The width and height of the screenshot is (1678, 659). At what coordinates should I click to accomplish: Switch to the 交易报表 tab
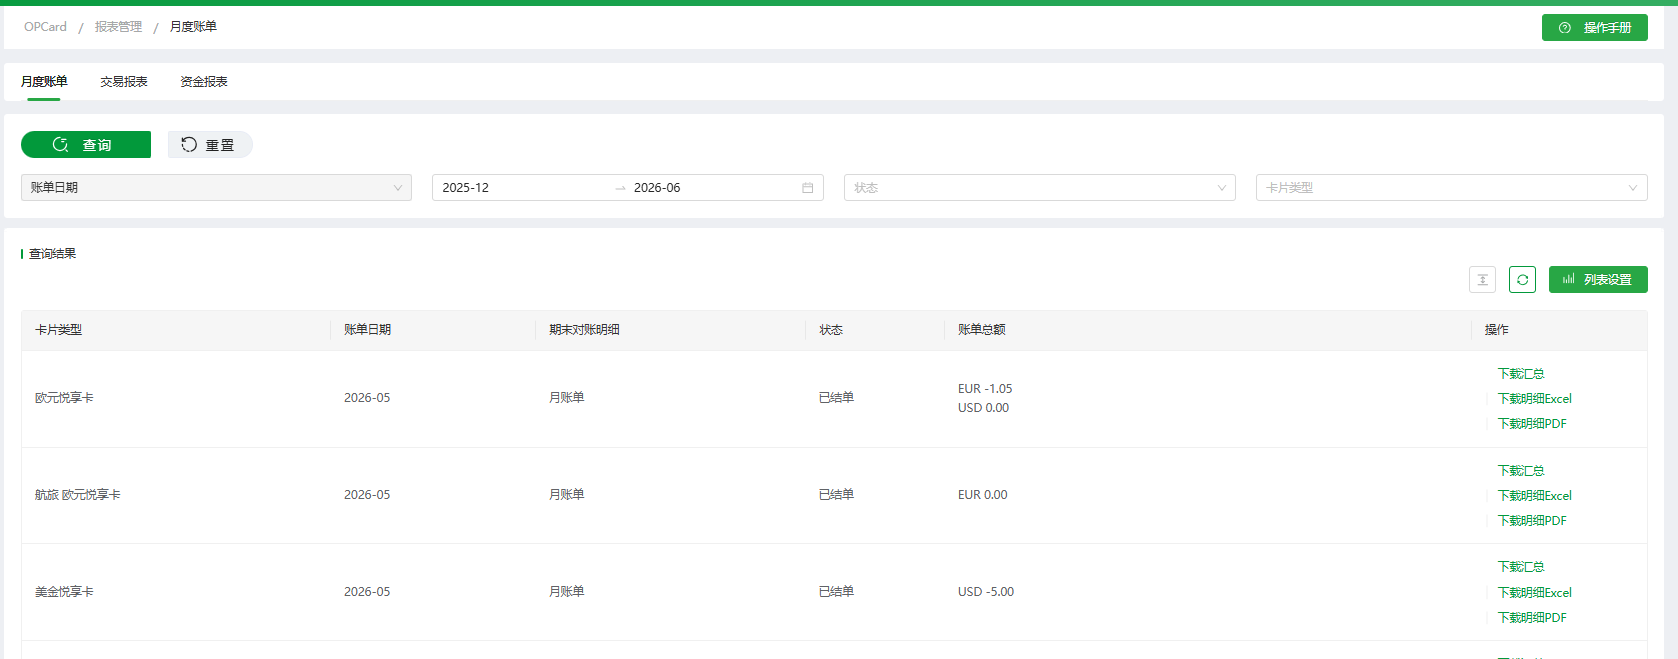(x=124, y=82)
